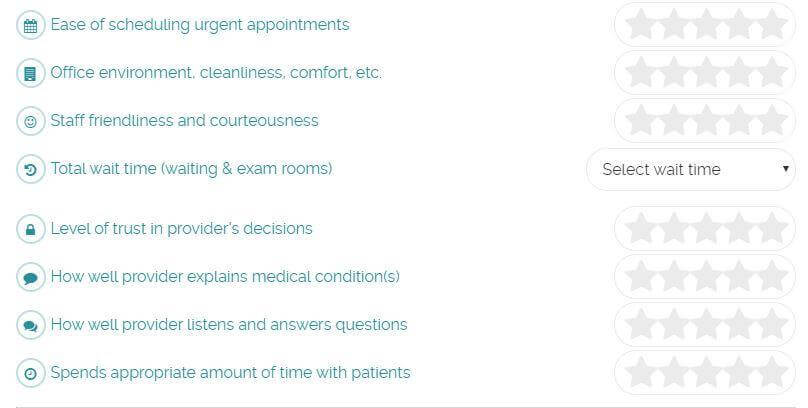This screenshot has height=408, width=808.
Task: Set time with patients to three stars
Action: [706, 372]
